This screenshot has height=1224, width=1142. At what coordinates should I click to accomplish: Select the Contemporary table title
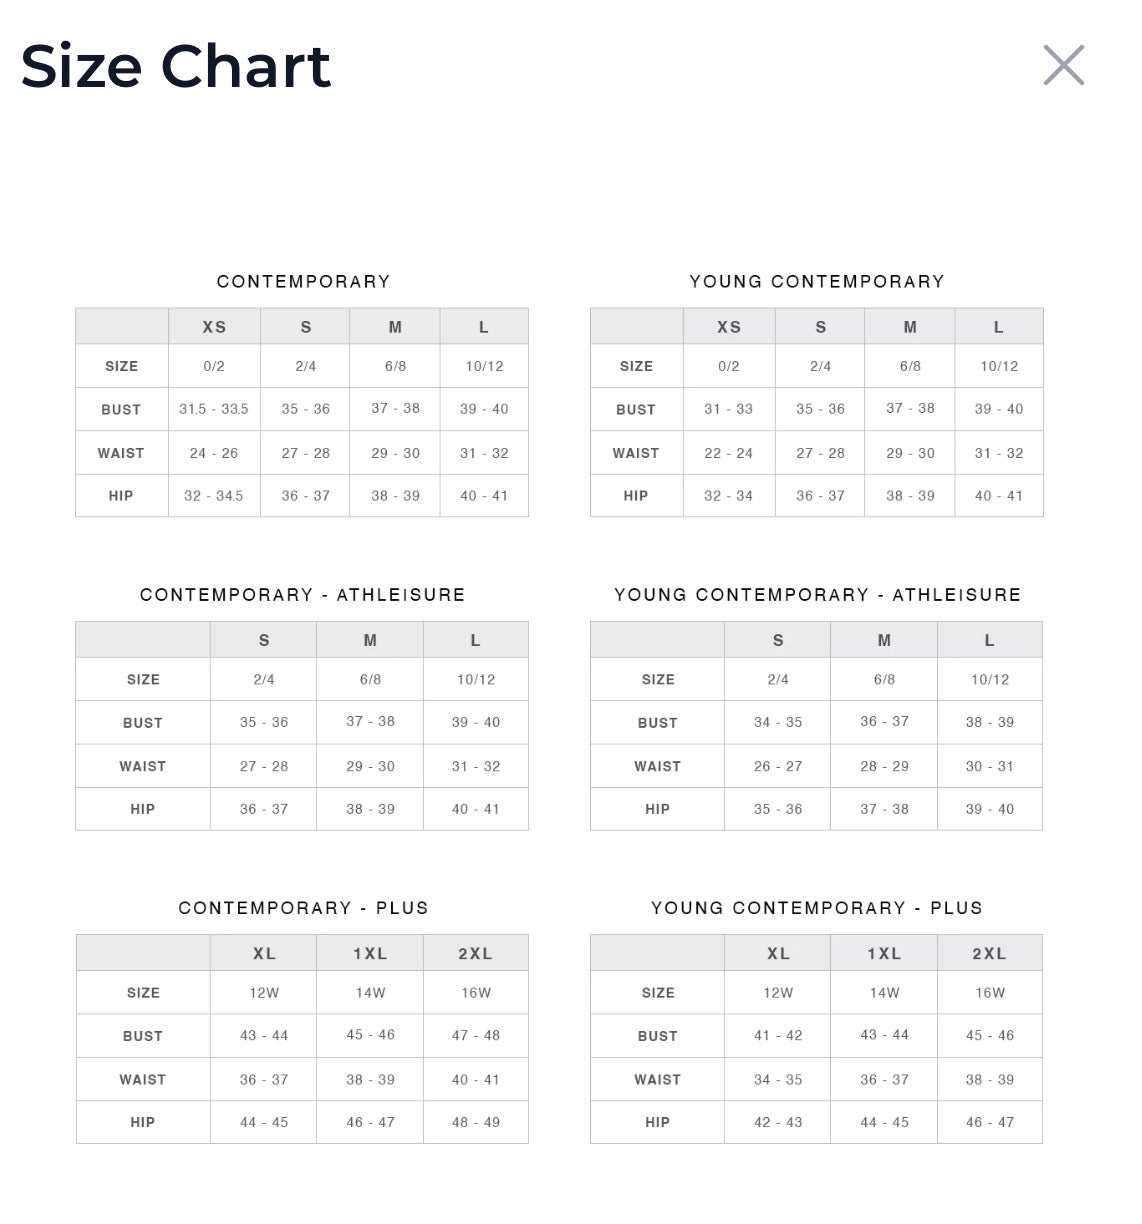click(303, 281)
